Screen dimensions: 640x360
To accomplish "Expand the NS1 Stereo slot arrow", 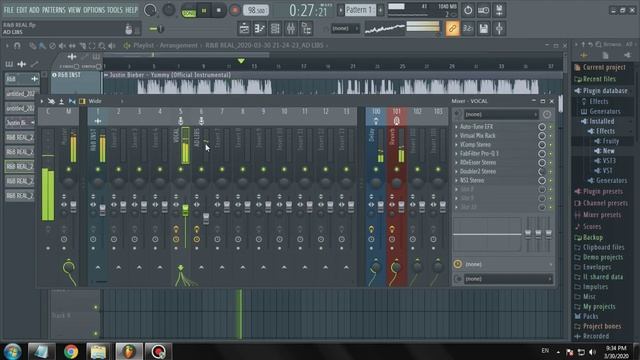I will 456,181.
